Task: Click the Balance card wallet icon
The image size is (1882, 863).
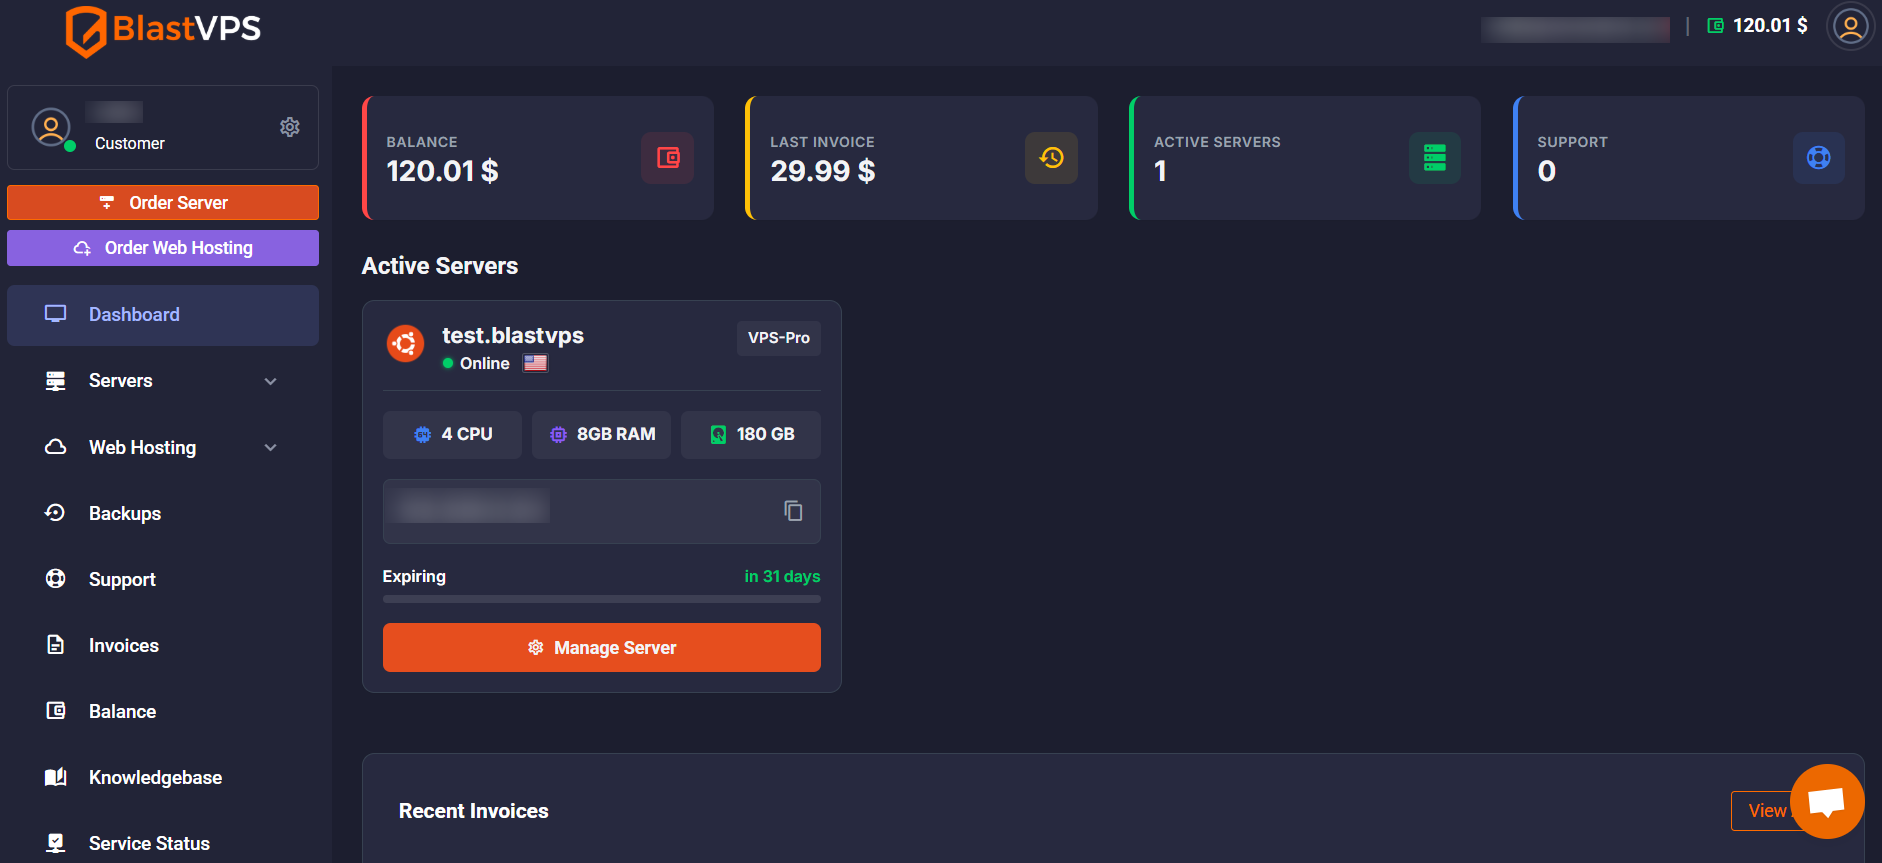Action: coord(668,158)
